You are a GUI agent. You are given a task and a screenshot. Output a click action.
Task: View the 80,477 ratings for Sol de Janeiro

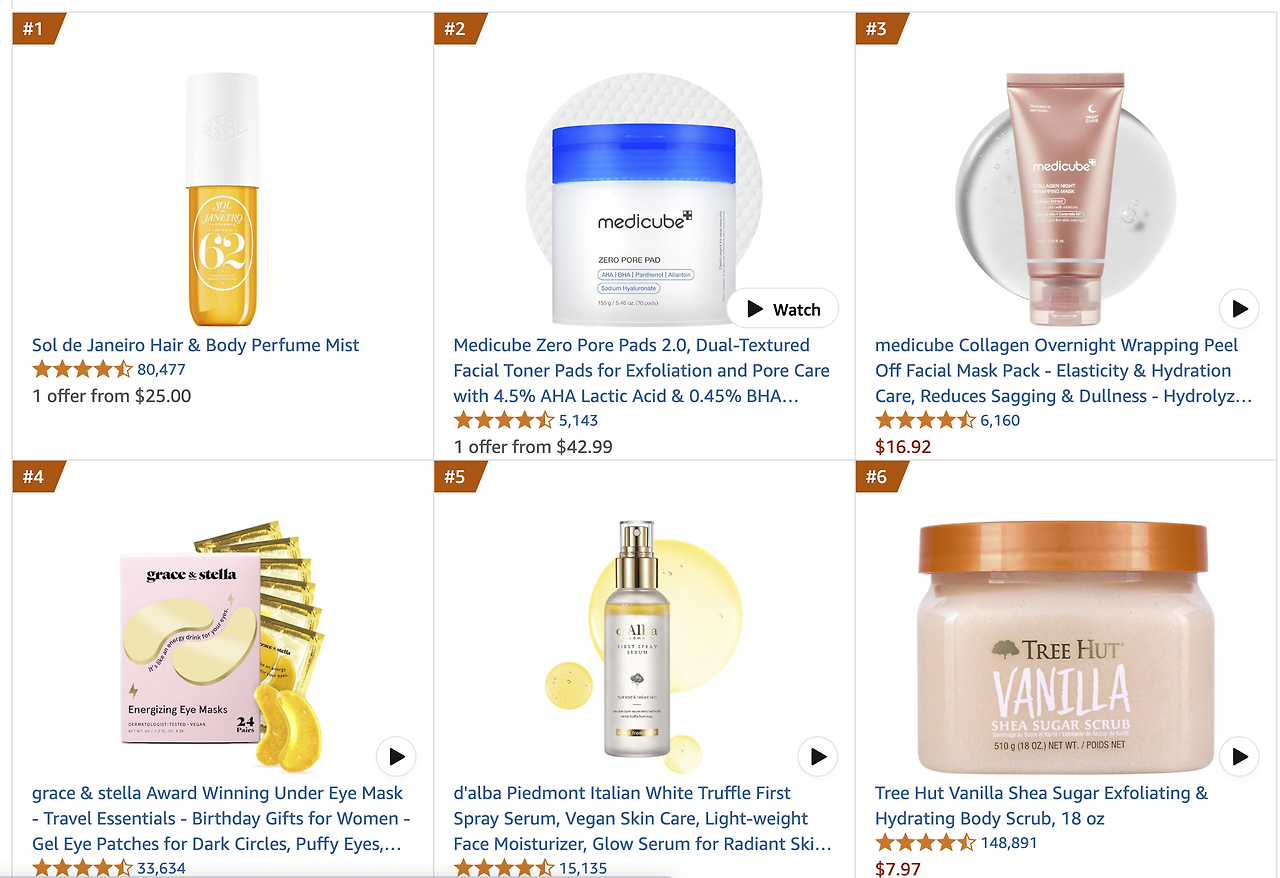click(x=161, y=369)
